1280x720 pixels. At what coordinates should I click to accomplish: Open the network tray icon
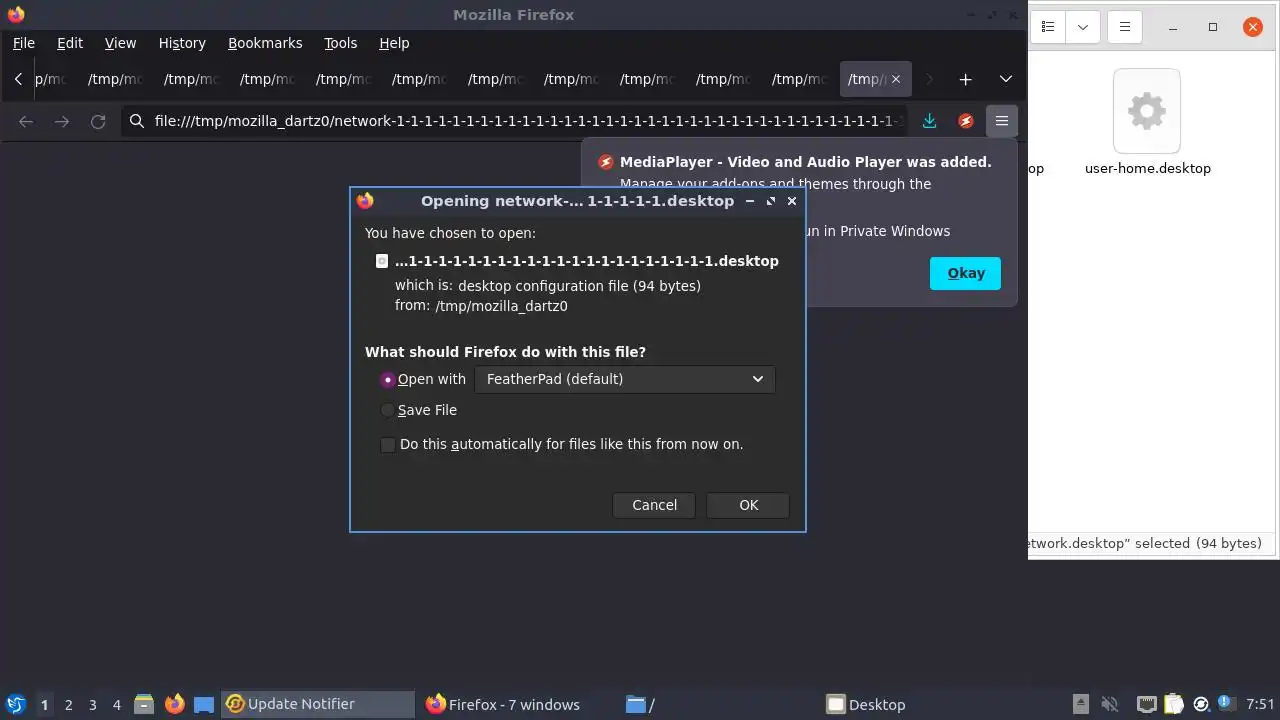pos(1147,704)
